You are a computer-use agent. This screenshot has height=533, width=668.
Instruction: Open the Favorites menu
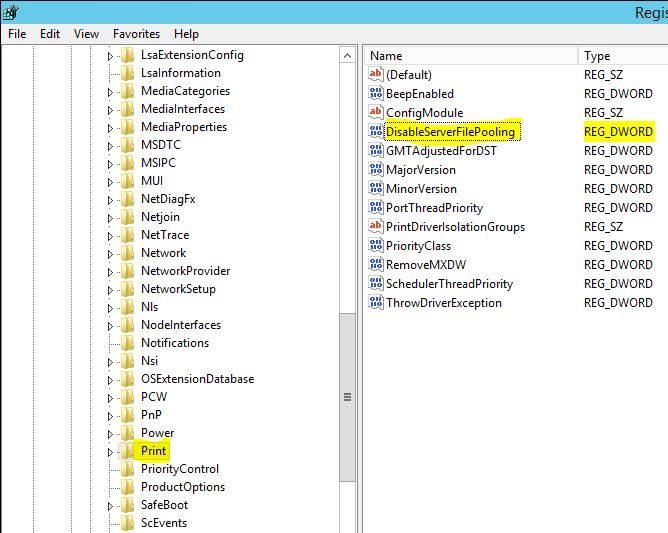[x=136, y=34]
